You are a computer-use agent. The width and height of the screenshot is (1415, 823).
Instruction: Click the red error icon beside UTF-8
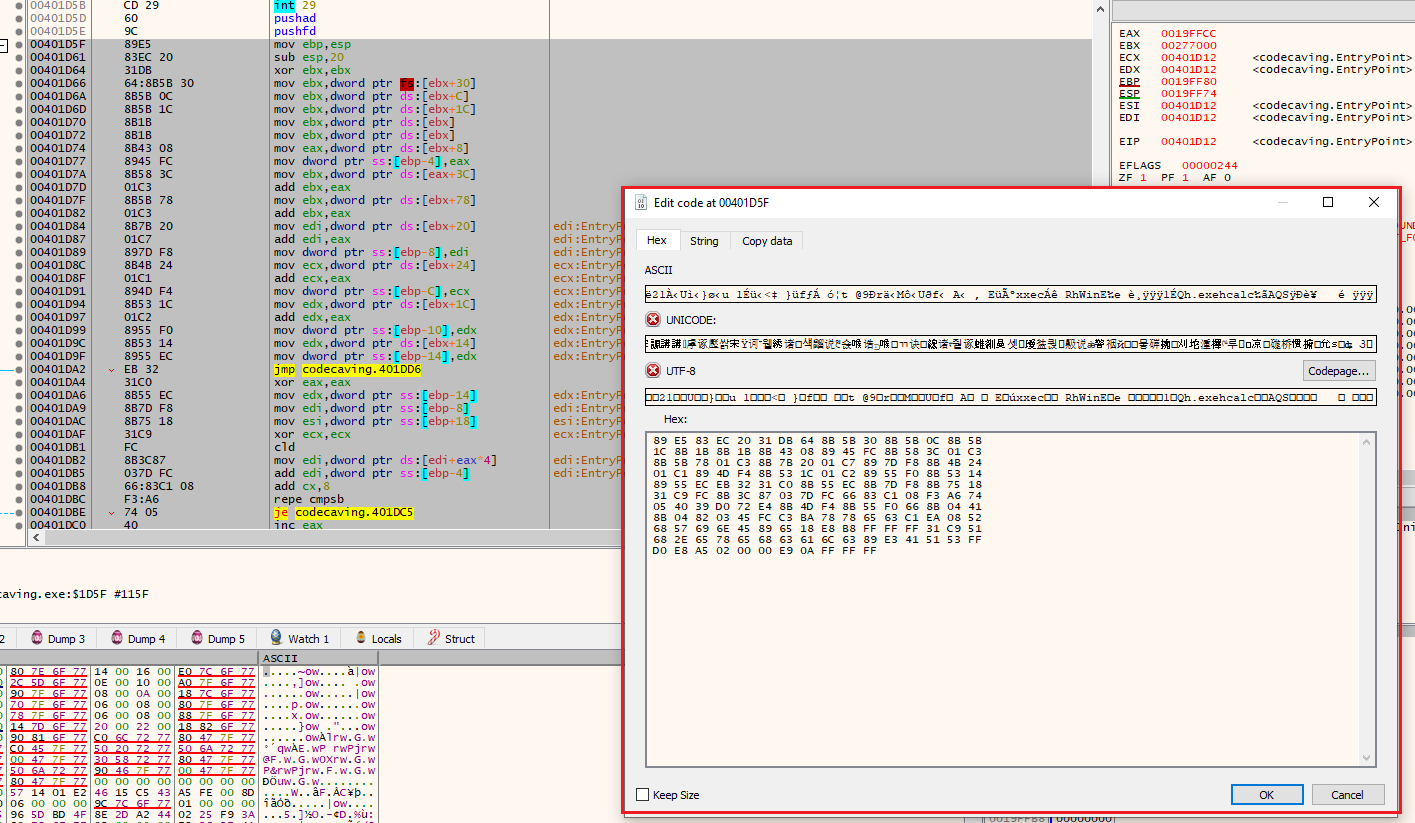[x=653, y=371]
